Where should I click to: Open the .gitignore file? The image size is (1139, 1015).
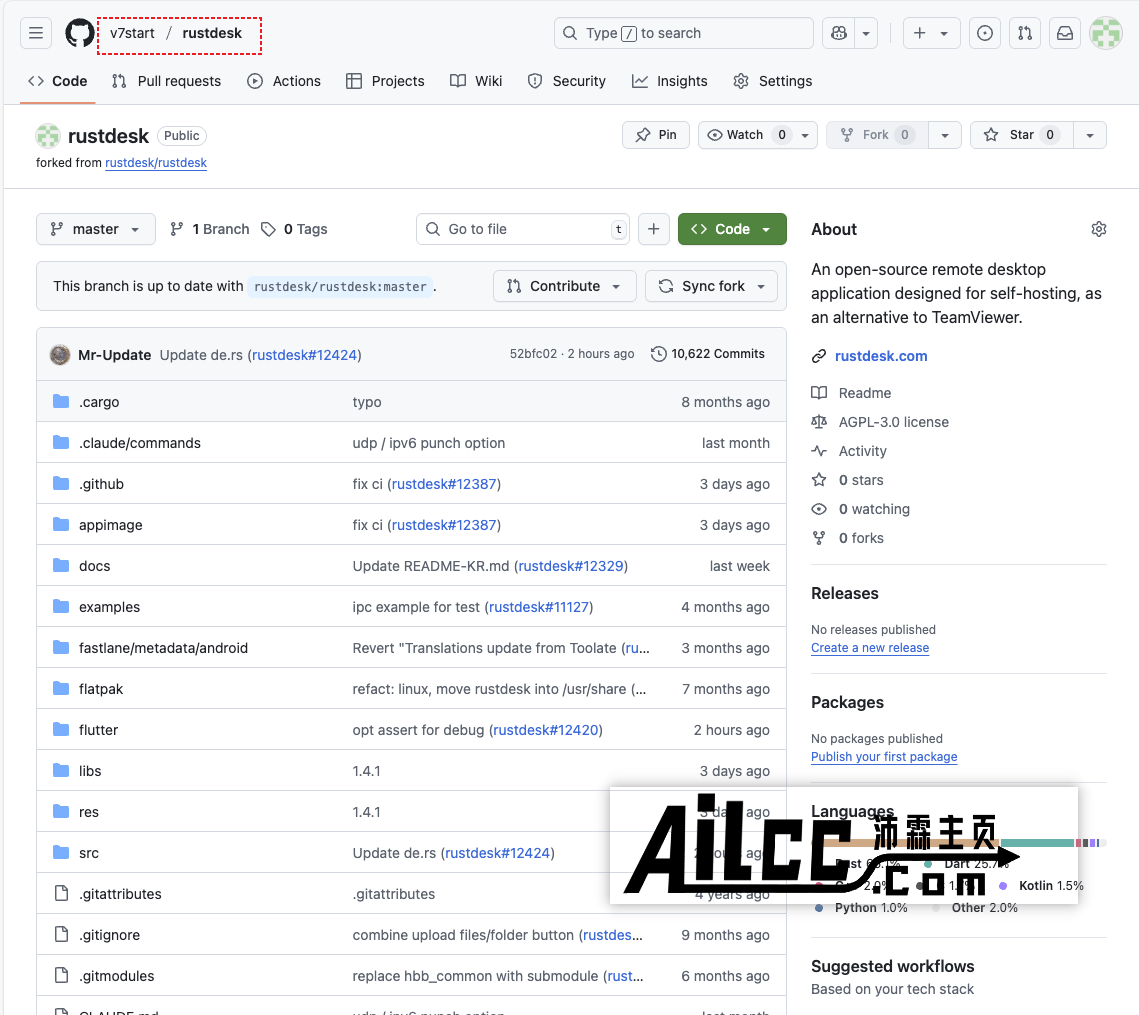click(109, 935)
